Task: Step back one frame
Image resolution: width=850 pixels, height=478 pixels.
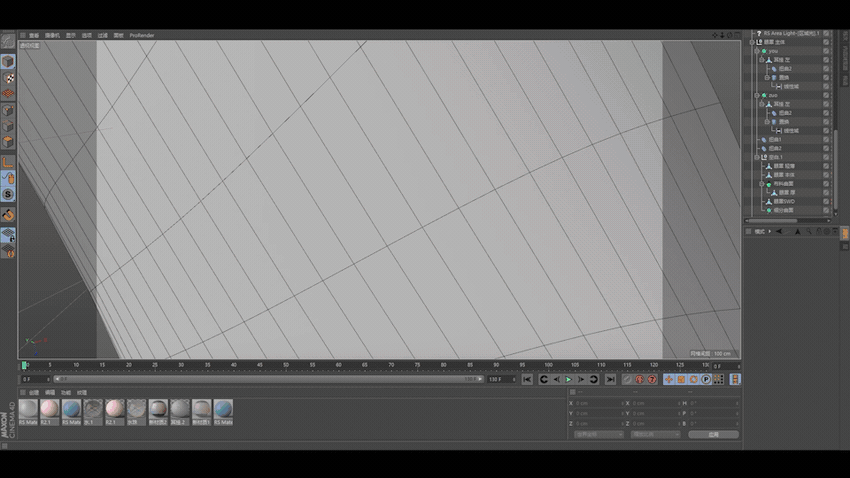Action: (x=556, y=379)
